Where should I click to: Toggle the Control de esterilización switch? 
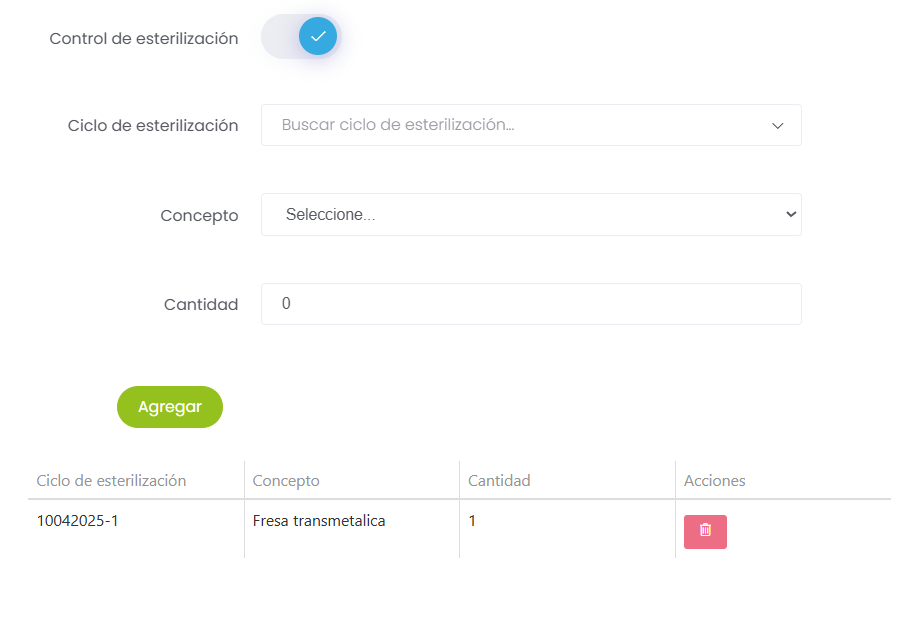coord(301,37)
